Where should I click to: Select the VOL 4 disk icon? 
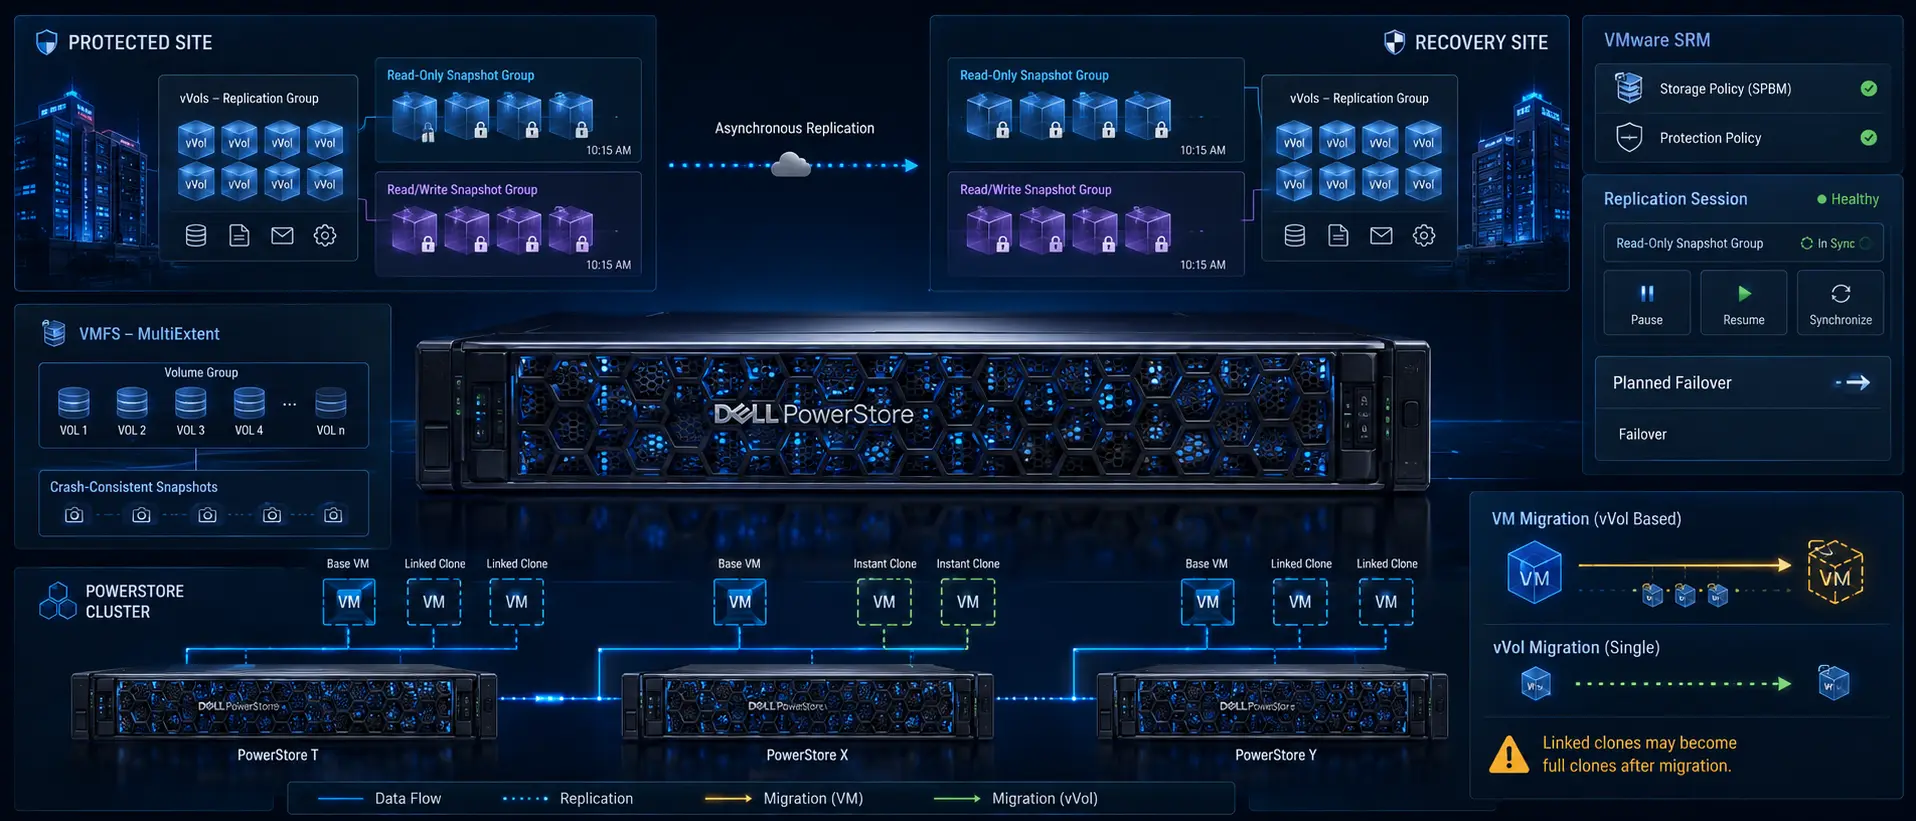click(249, 402)
